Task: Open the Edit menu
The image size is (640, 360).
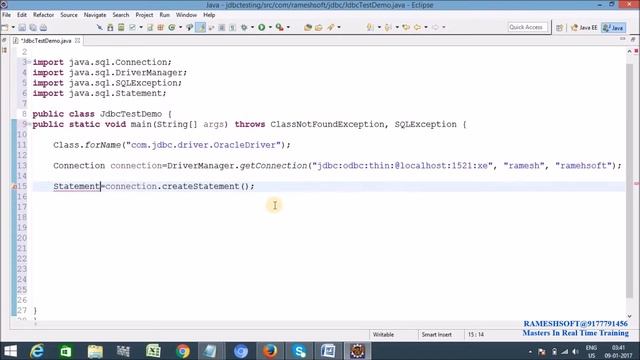Action: pos(22,15)
